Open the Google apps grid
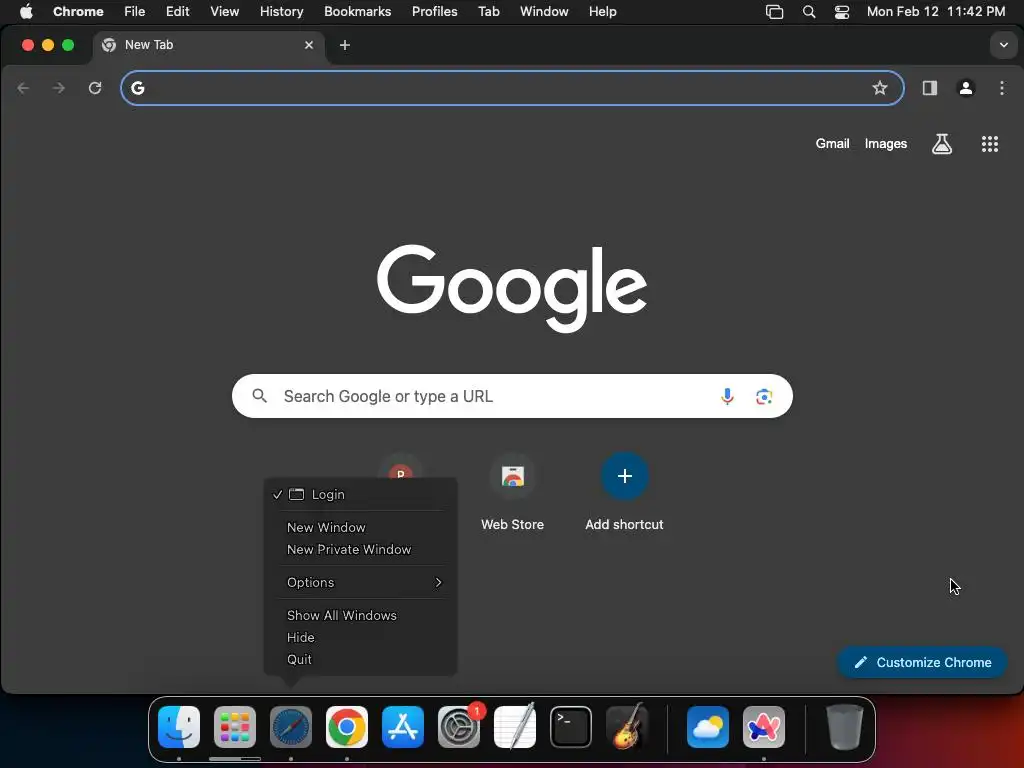Image resolution: width=1024 pixels, height=768 pixels. coord(990,144)
